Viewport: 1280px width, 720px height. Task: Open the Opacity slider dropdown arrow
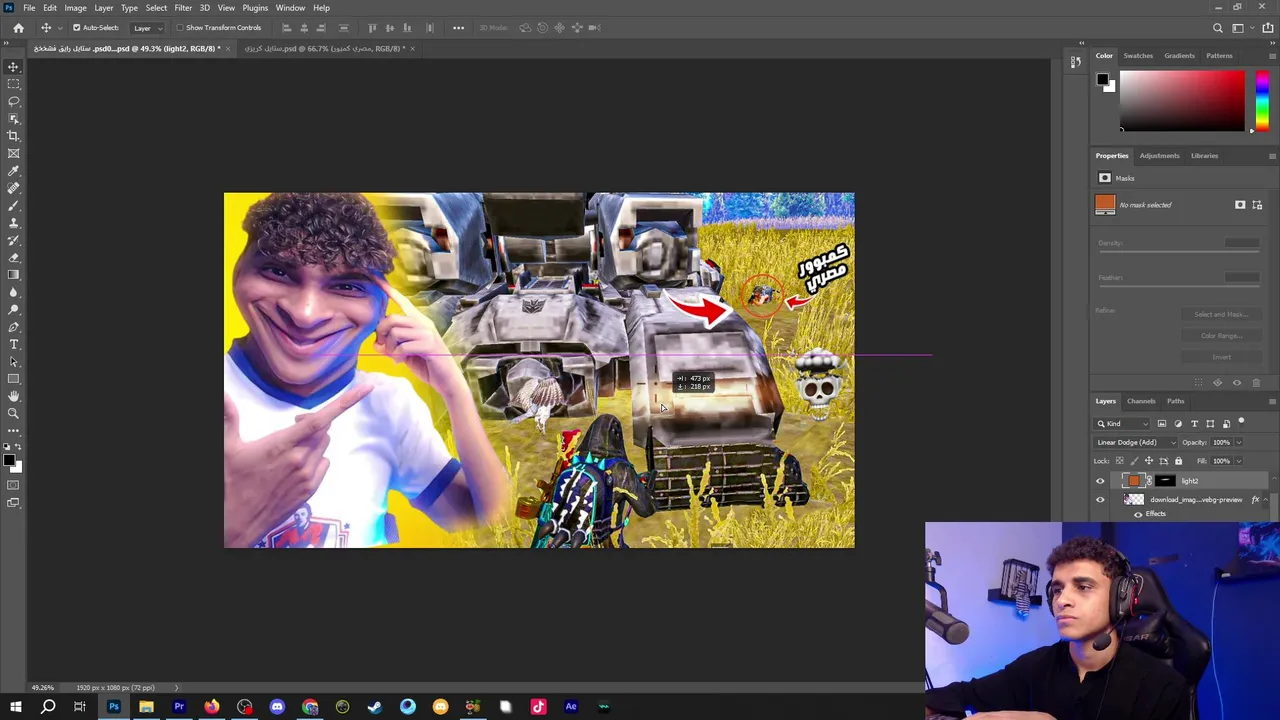coord(1239,442)
